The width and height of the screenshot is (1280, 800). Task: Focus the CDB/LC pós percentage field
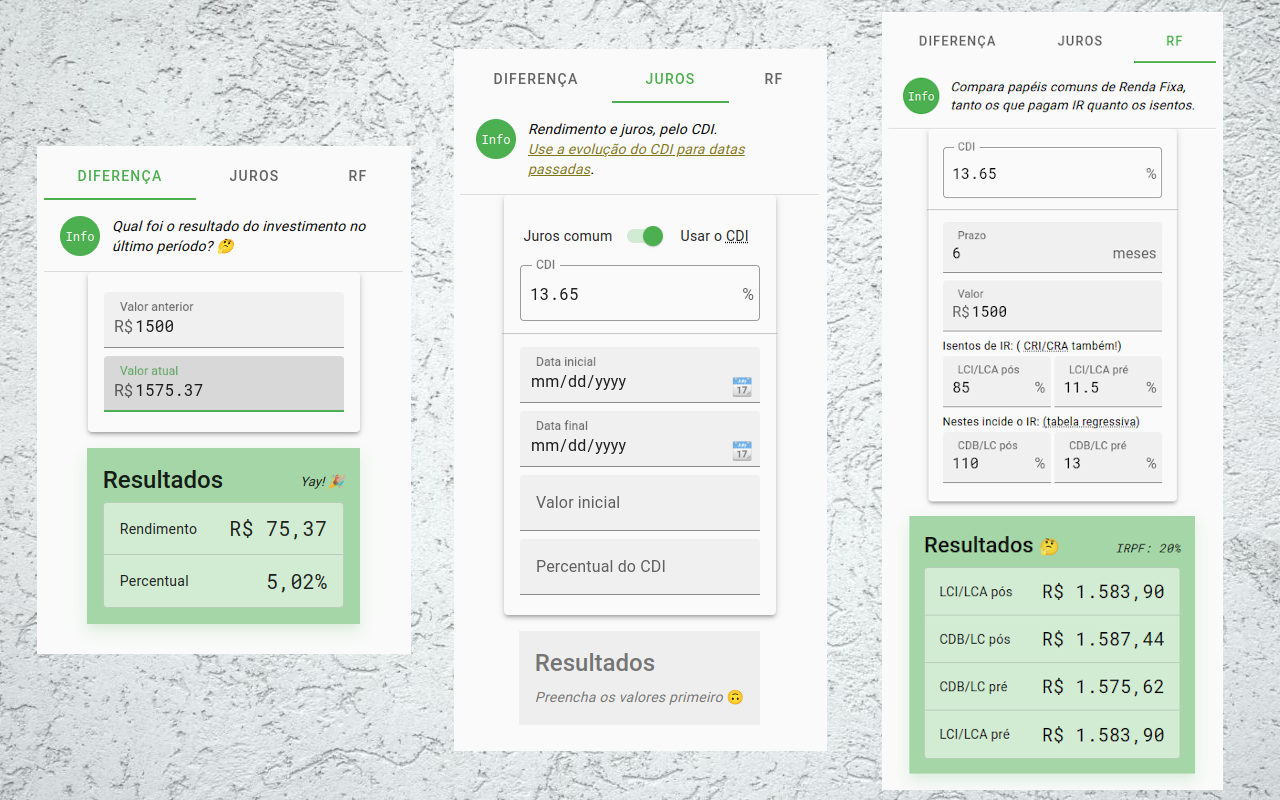point(997,457)
